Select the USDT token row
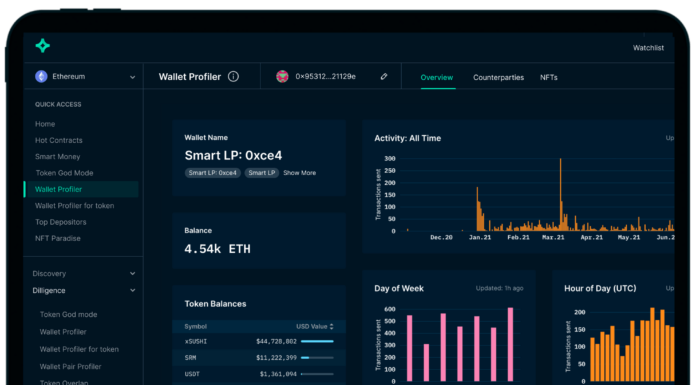 259,374
